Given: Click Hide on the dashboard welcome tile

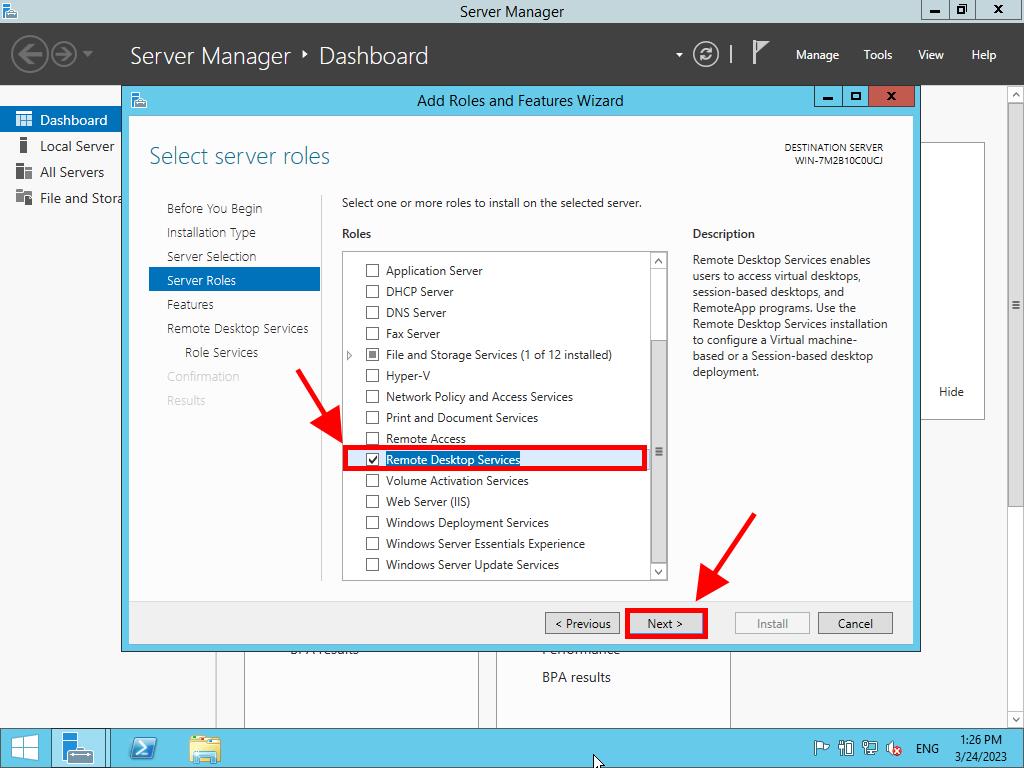Looking at the screenshot, I should coord(951,391).
